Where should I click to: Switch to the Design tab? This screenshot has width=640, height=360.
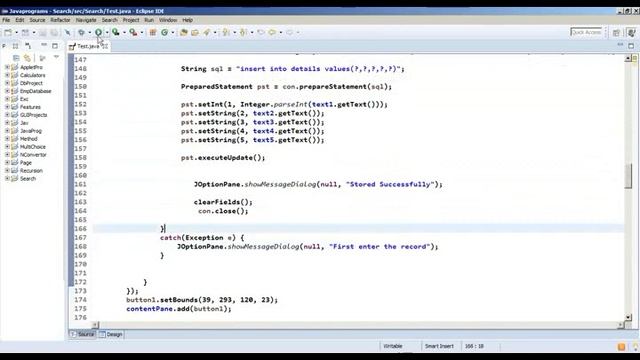(111, 334)
